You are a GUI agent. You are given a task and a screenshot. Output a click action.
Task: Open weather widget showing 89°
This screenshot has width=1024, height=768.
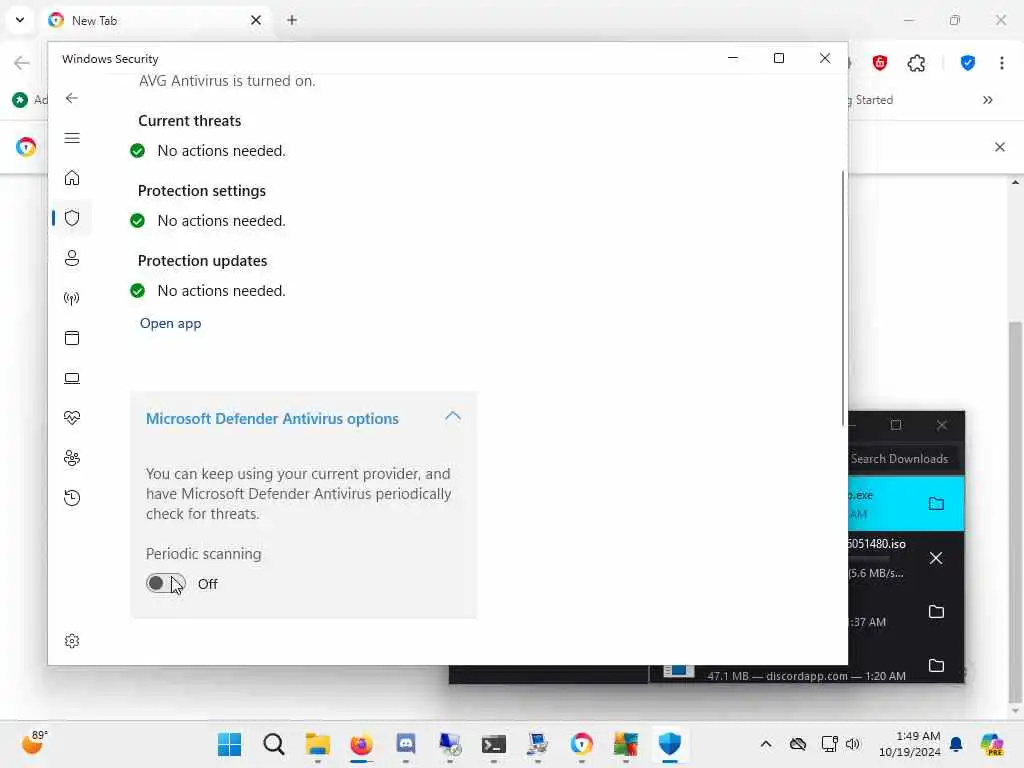33,743
